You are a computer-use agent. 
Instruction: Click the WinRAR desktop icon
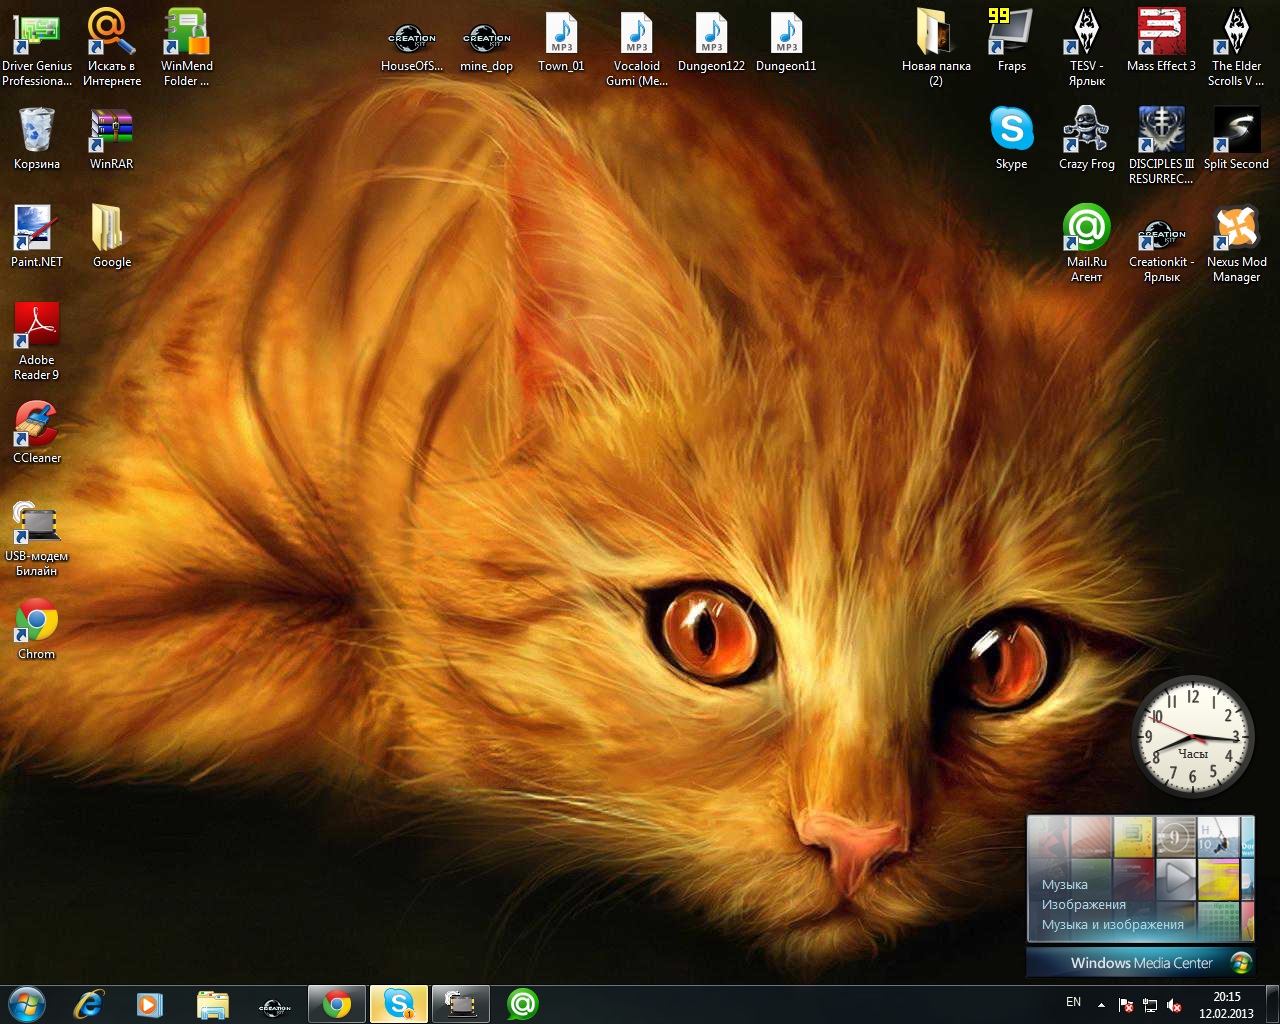pos(111,132)
